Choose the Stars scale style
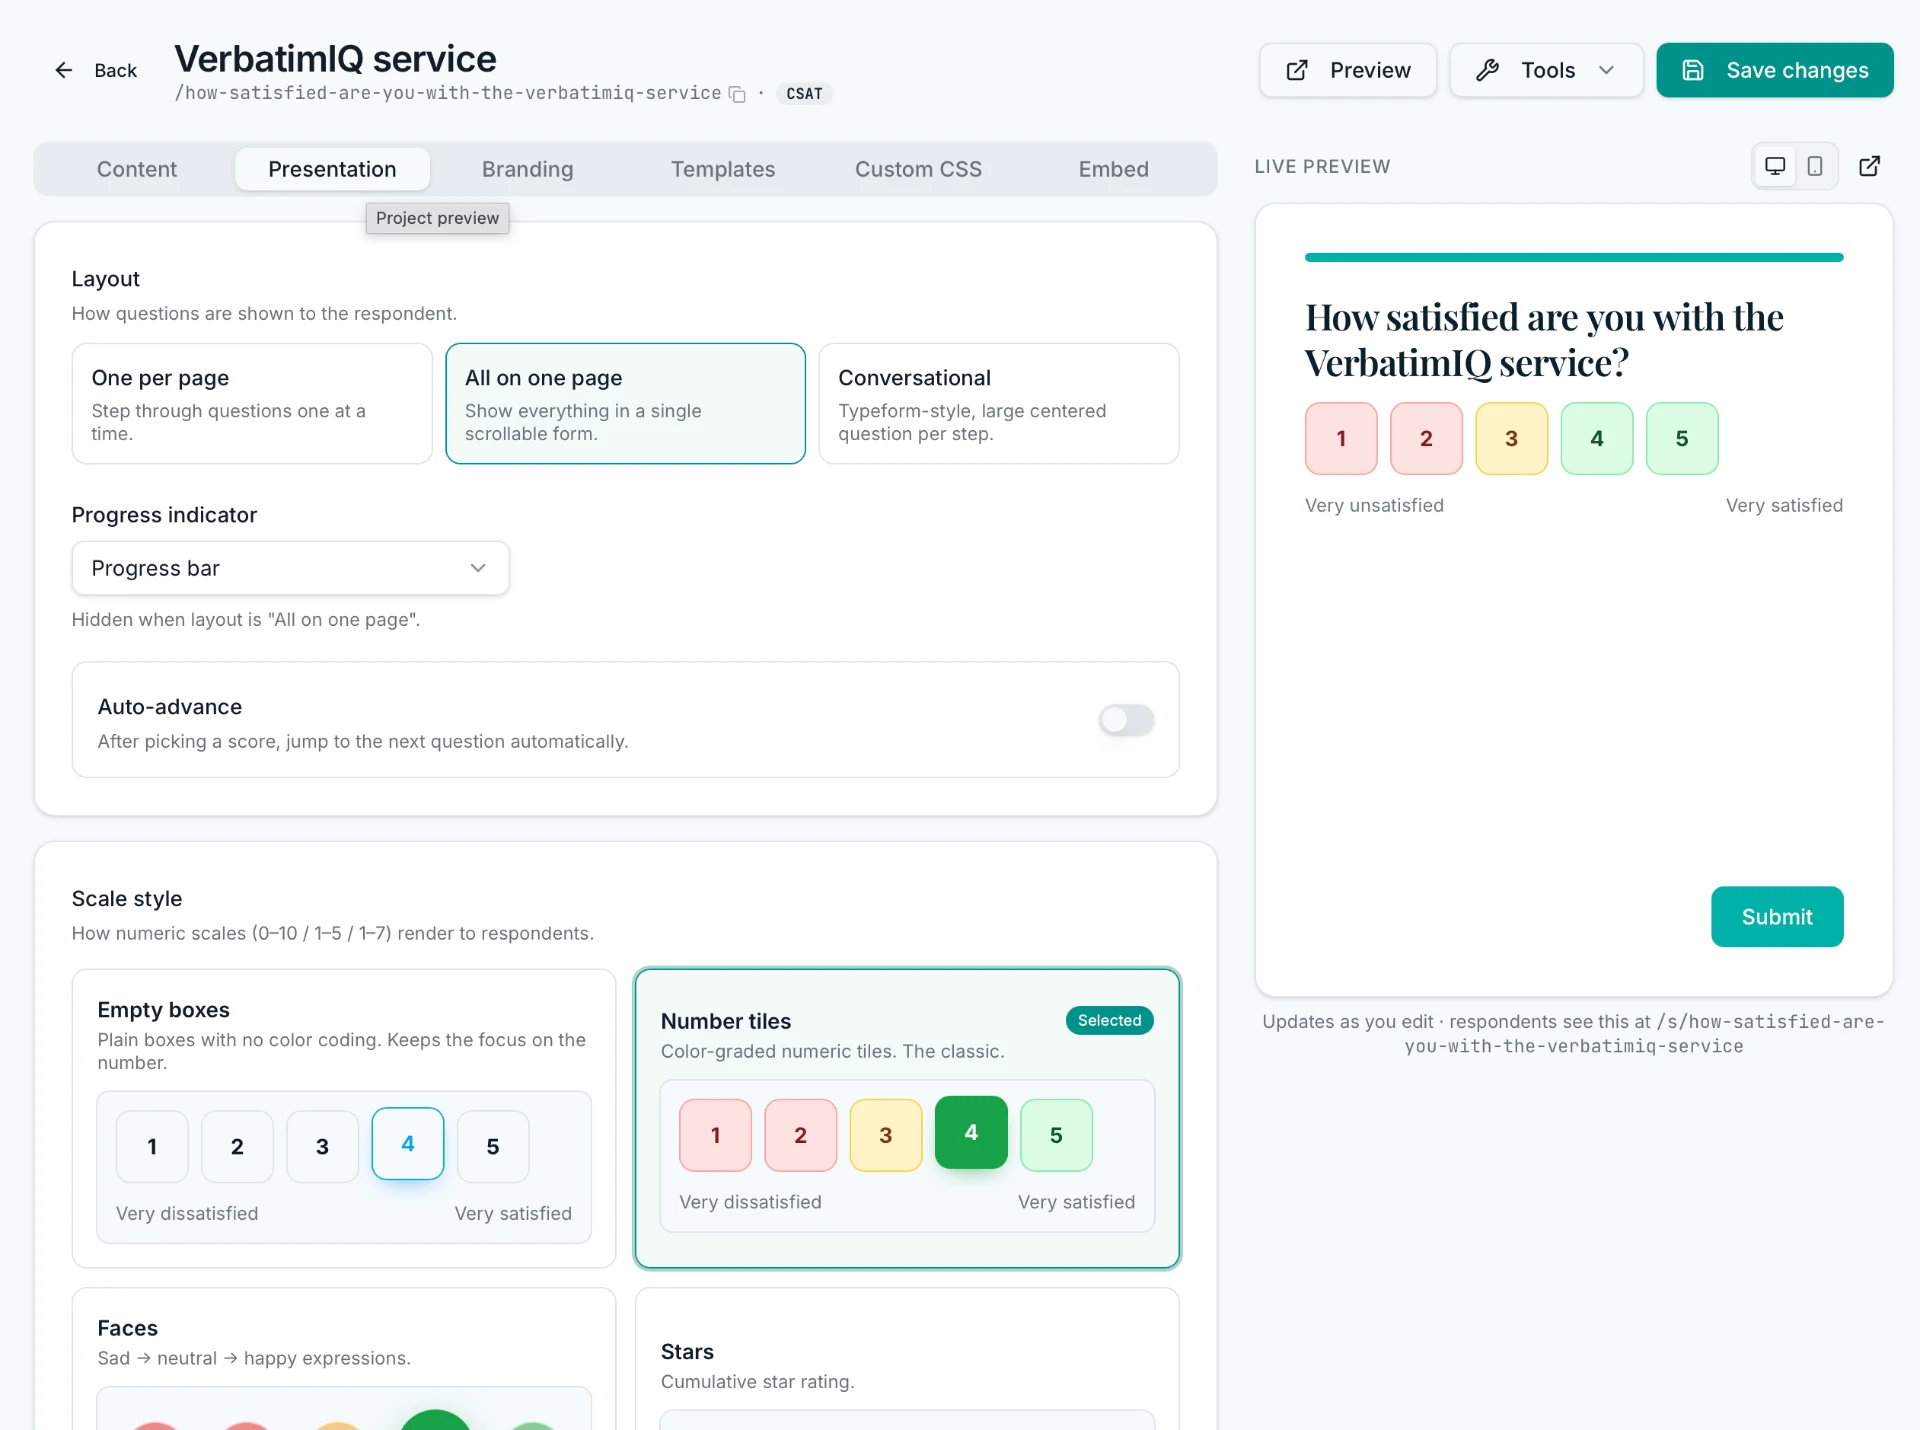This screenshot has width=1920, height=1430. point(907,1358)
